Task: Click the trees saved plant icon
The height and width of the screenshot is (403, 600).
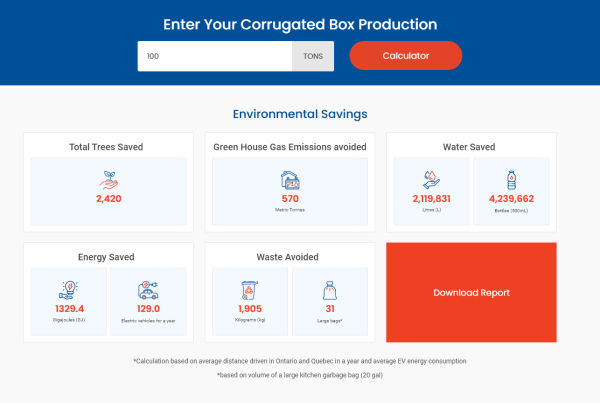Action: tap(108, 179)
